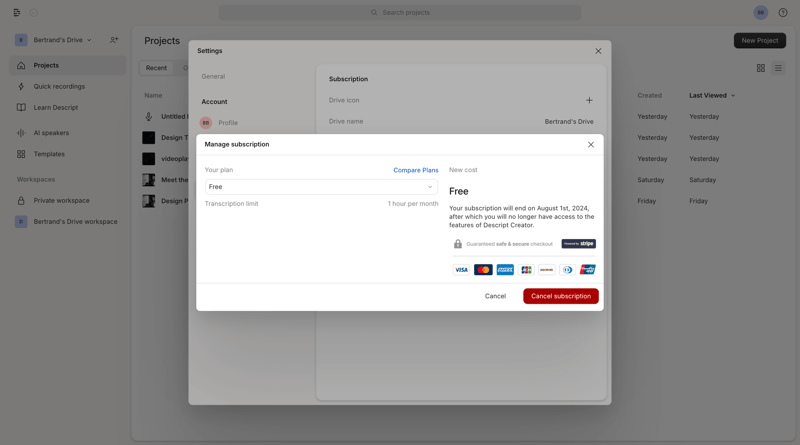The height and width of the screenshot is (445, 800).
Task: Click the Diners Club logo
Action: (x=567, y=269)
